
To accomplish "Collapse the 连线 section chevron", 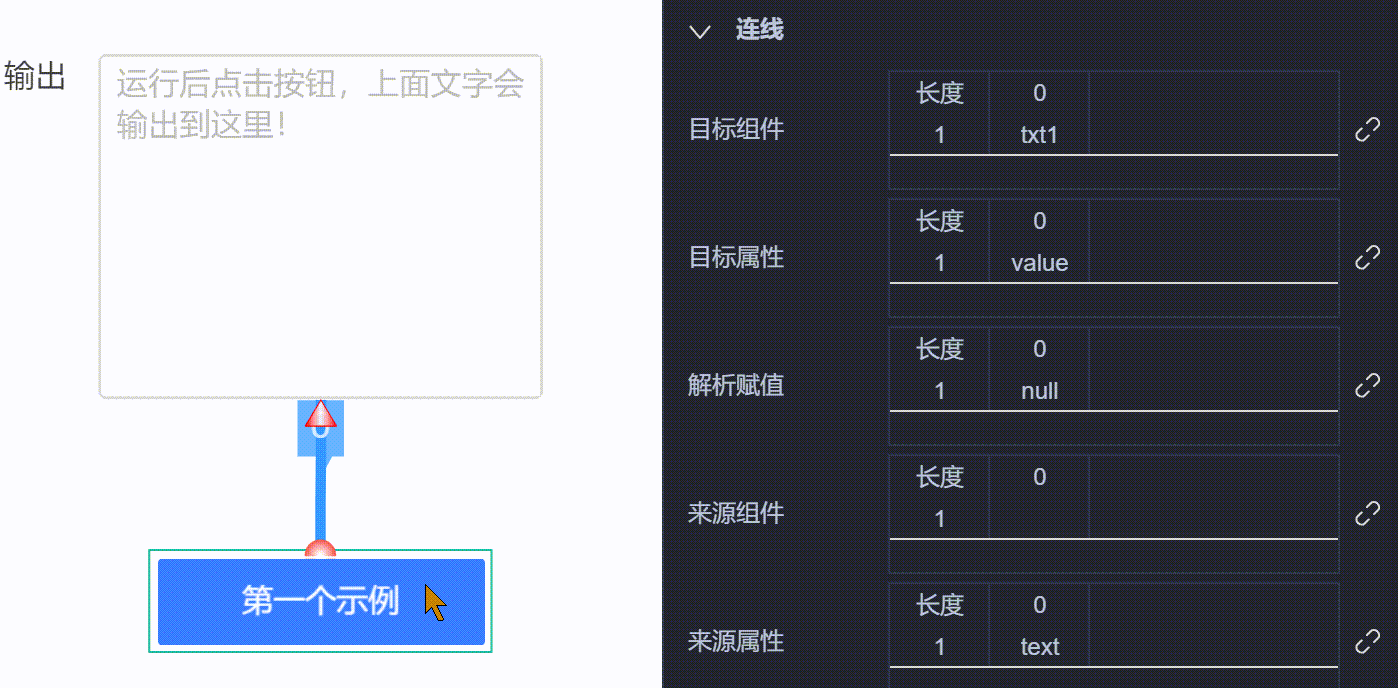I will pos(700,31).
